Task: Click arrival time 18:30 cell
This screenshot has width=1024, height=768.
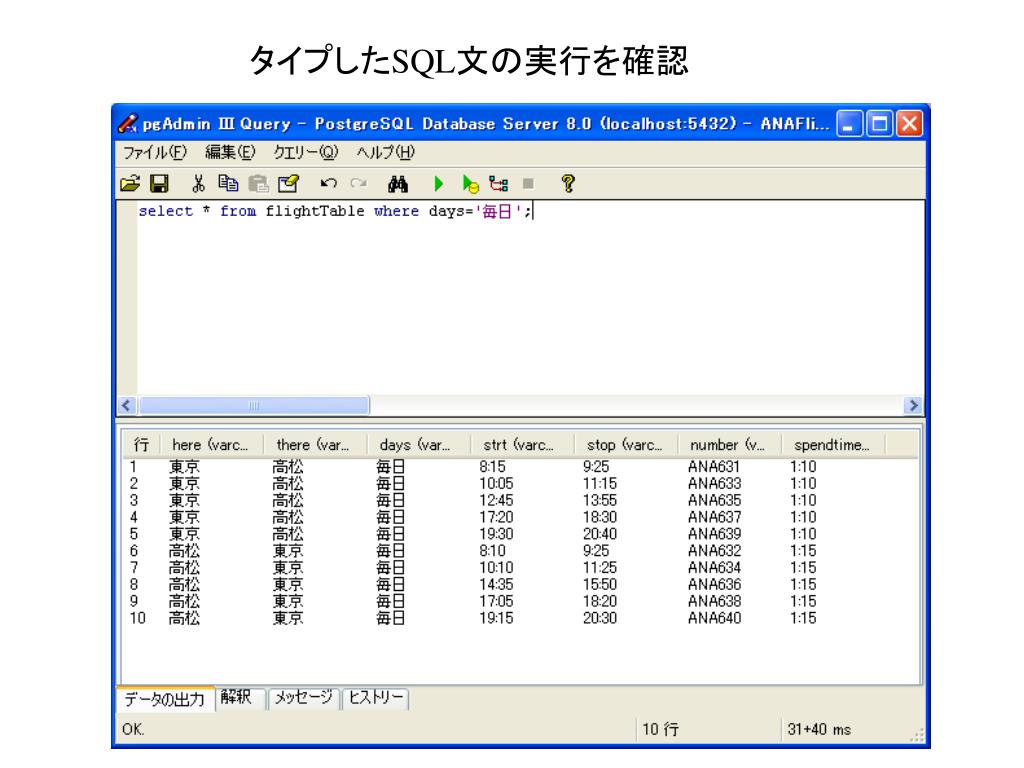Action: 600,518
